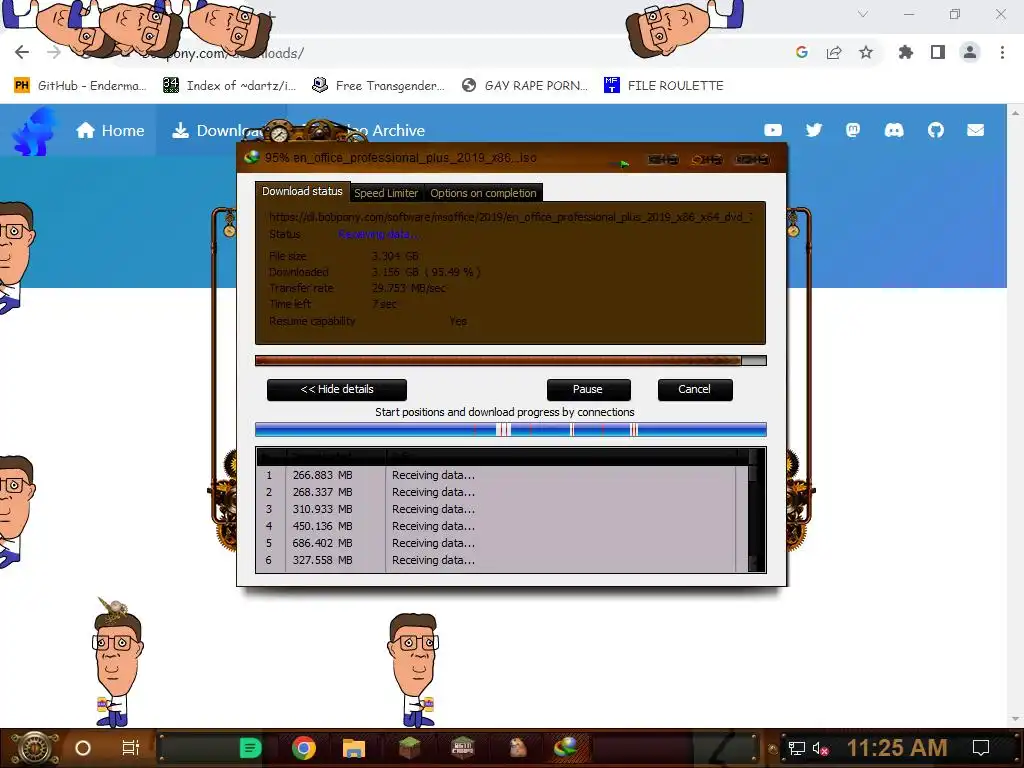
Task: Go to the Home page in site navigation
Action: pos(110,131)
